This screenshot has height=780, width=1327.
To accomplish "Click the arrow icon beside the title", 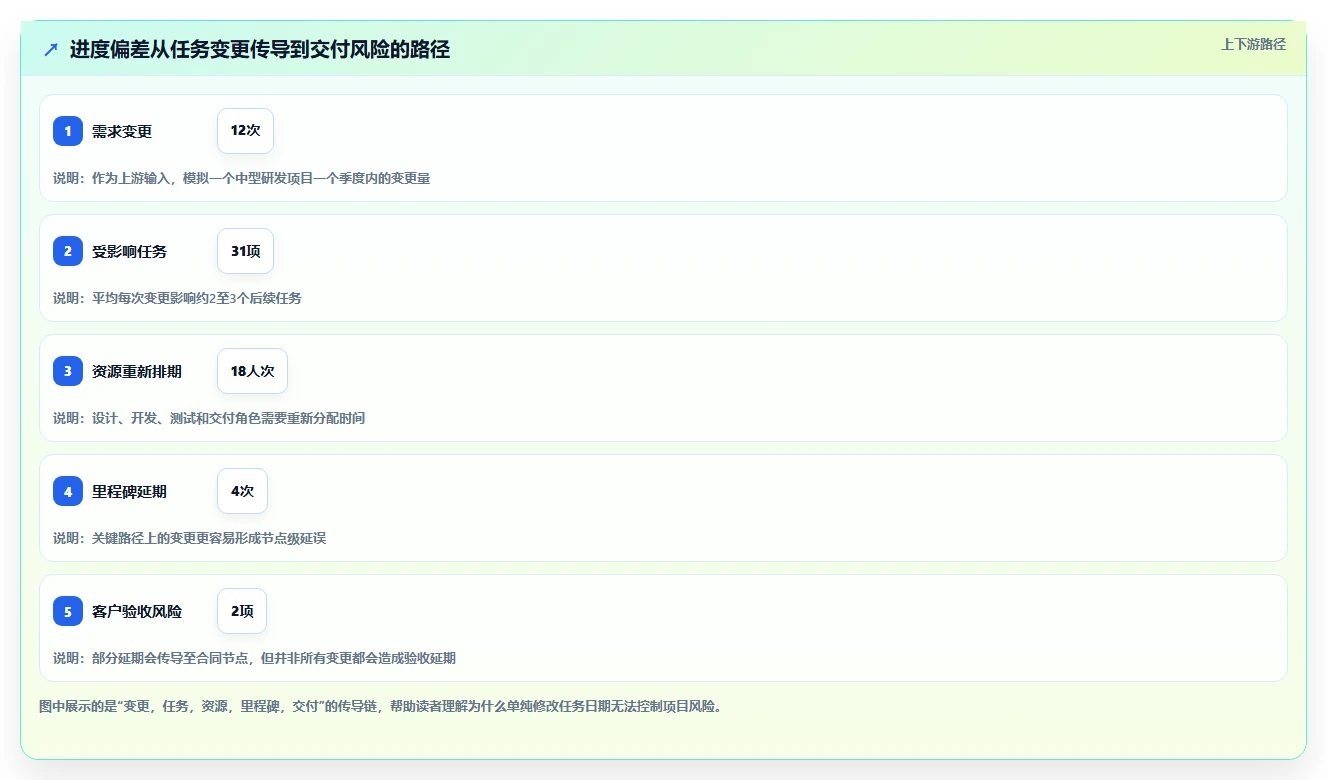I will coord(51,50).
